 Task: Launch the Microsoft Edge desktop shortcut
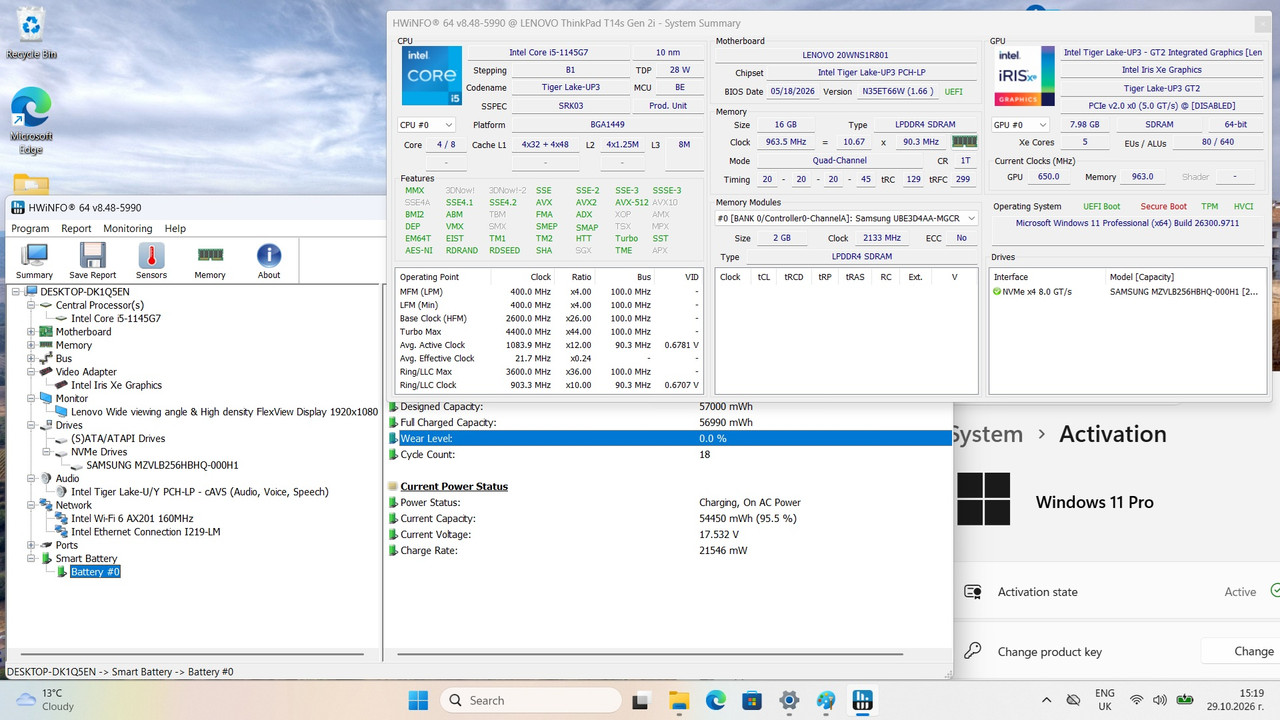(31, 121)
